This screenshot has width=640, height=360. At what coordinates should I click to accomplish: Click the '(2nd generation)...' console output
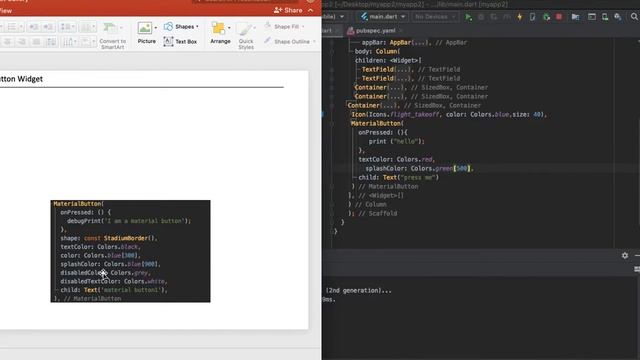click(x=358, y=291)
